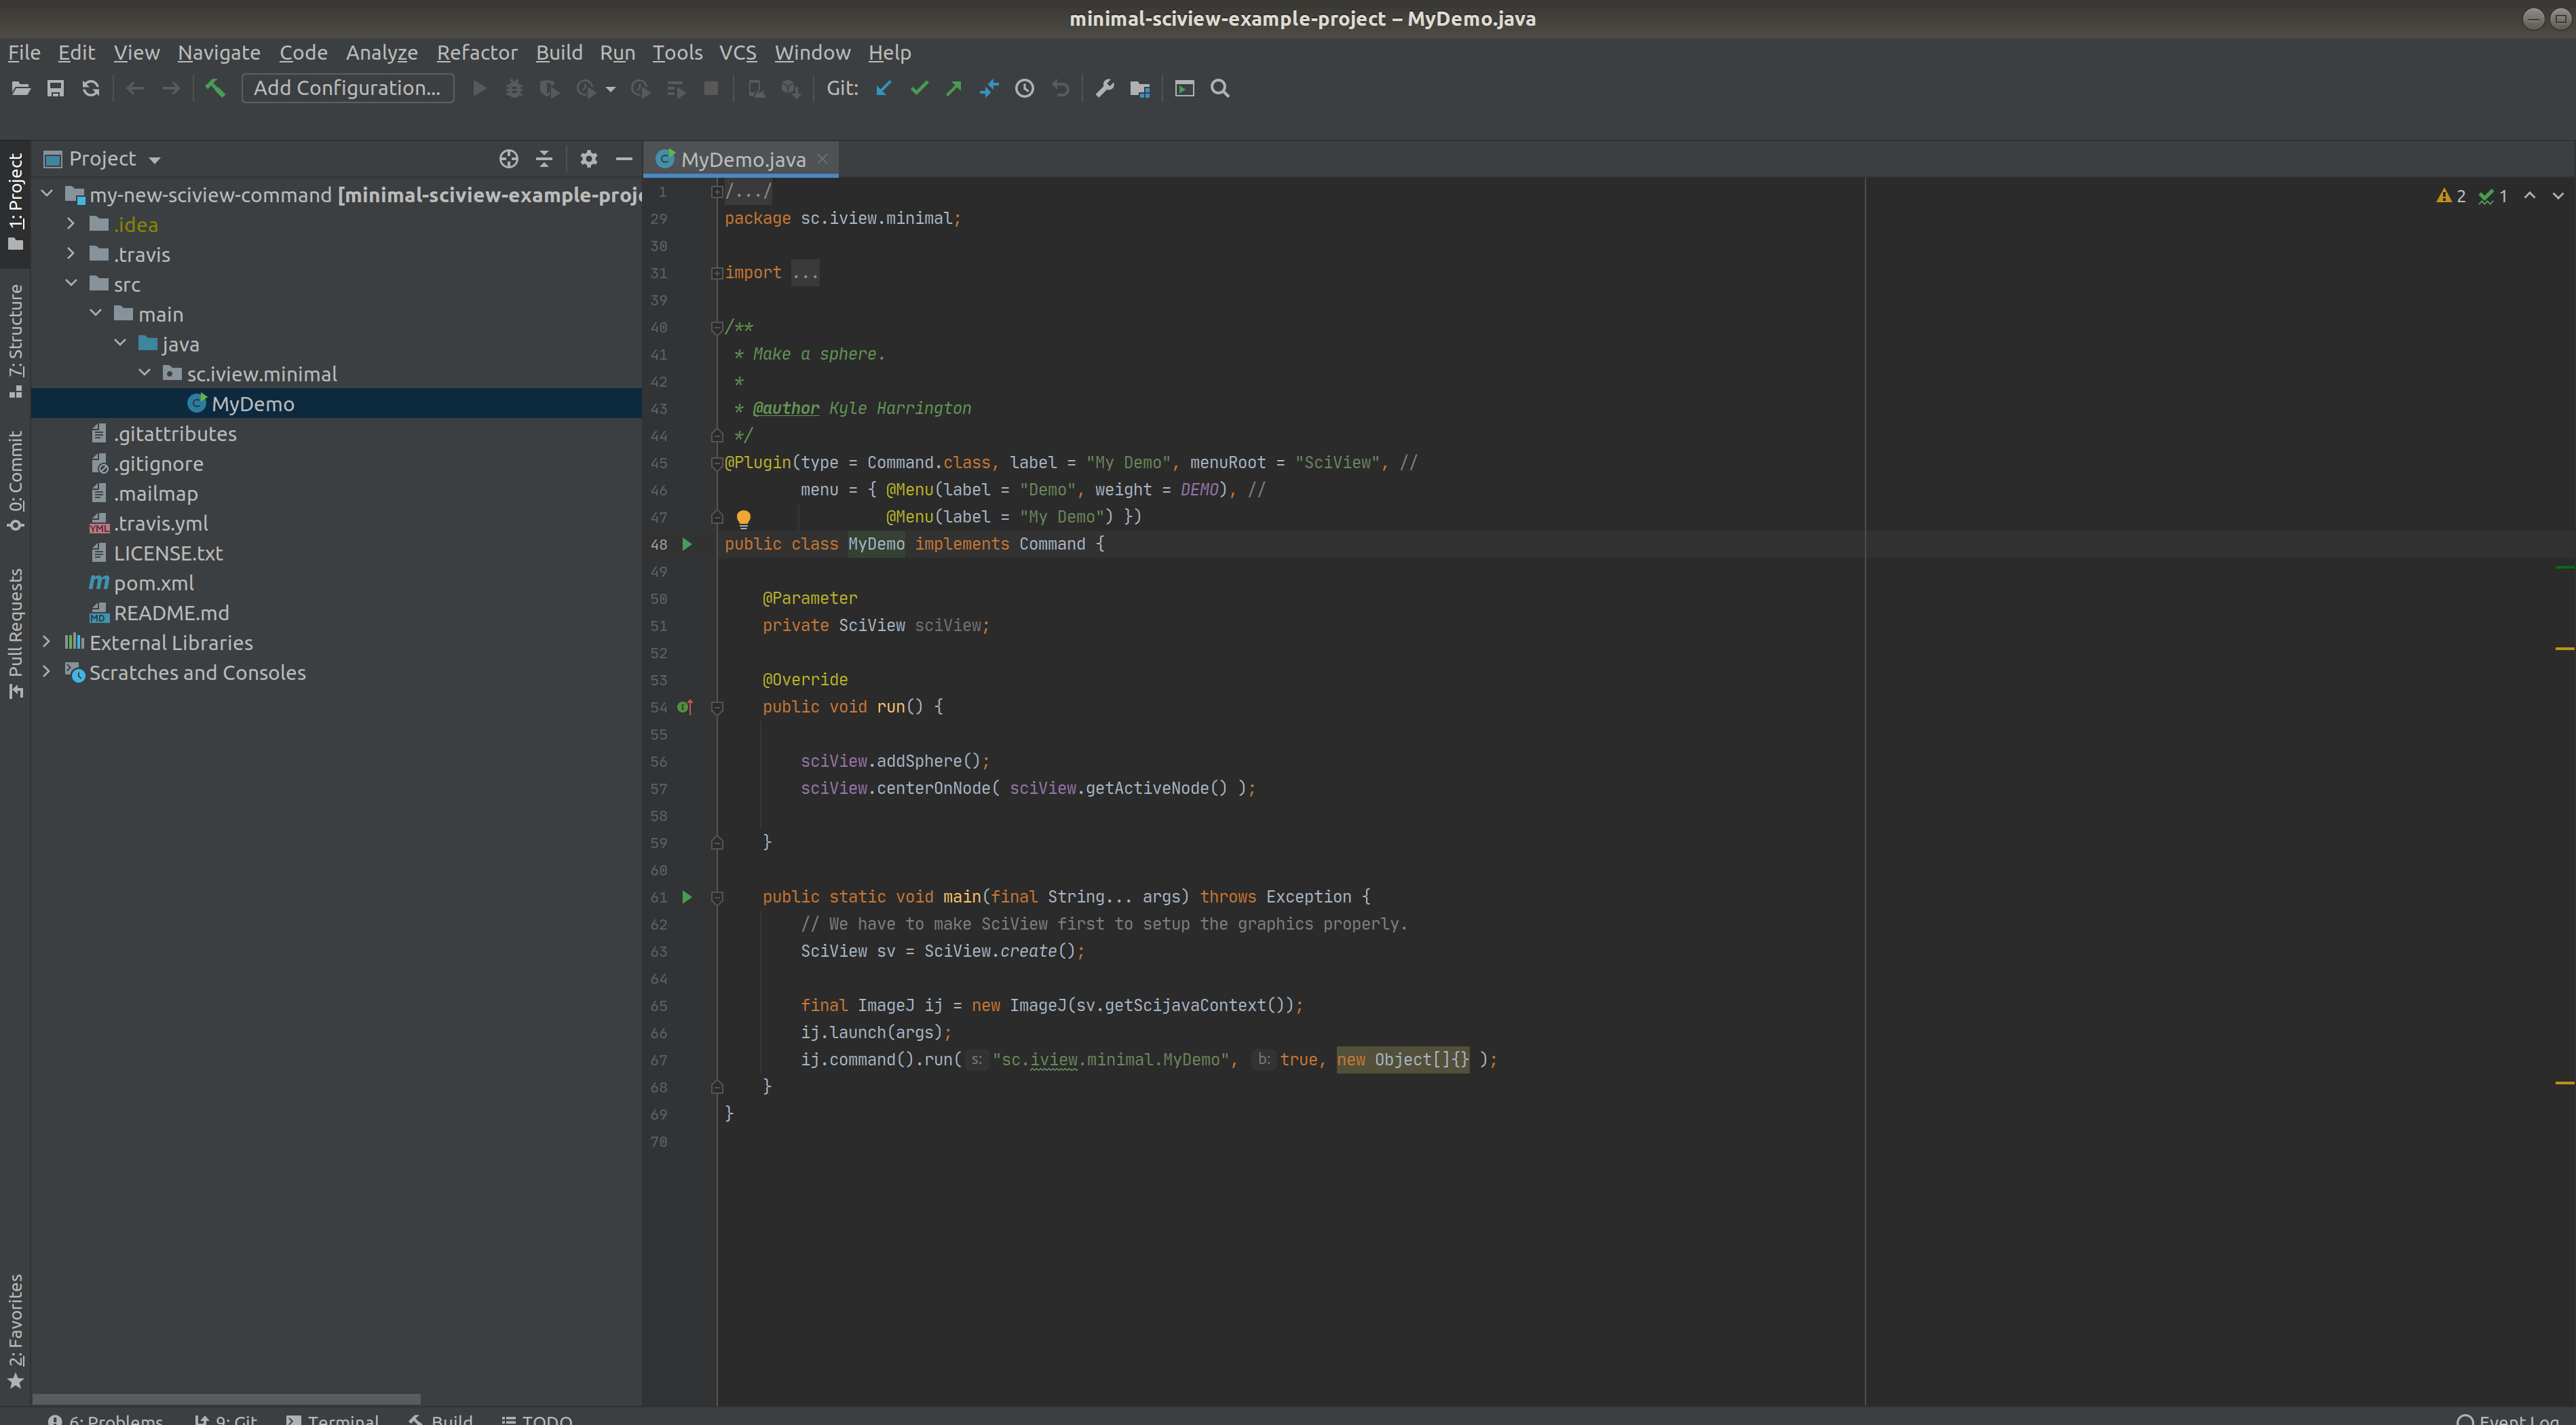Viewport: 2576px width, 1425px height.
Task: Select .travis.yml in project tree
Action: pos(160,523)
